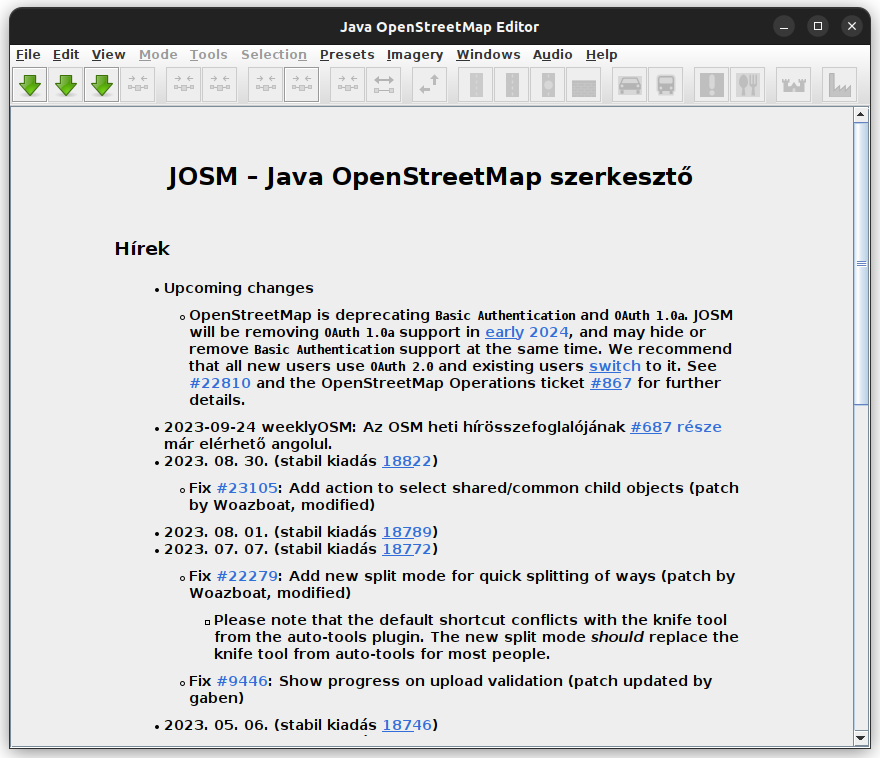
Task: Open stable release link 18822
Action: click(407, 461)
